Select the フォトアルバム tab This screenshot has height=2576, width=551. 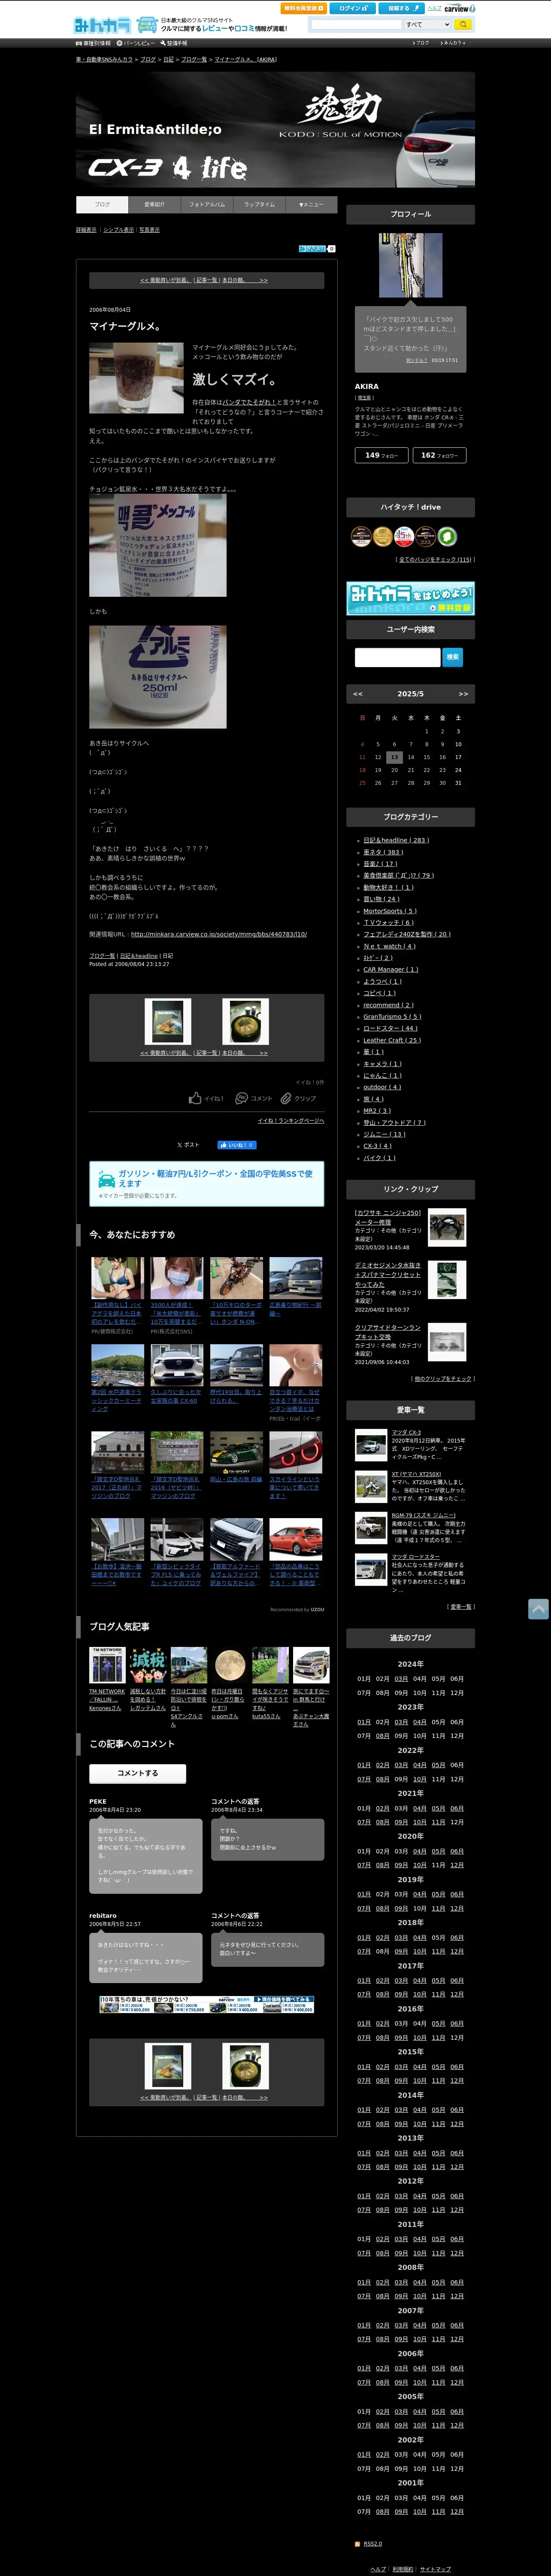pyautogui.click(x=207, y=204)
